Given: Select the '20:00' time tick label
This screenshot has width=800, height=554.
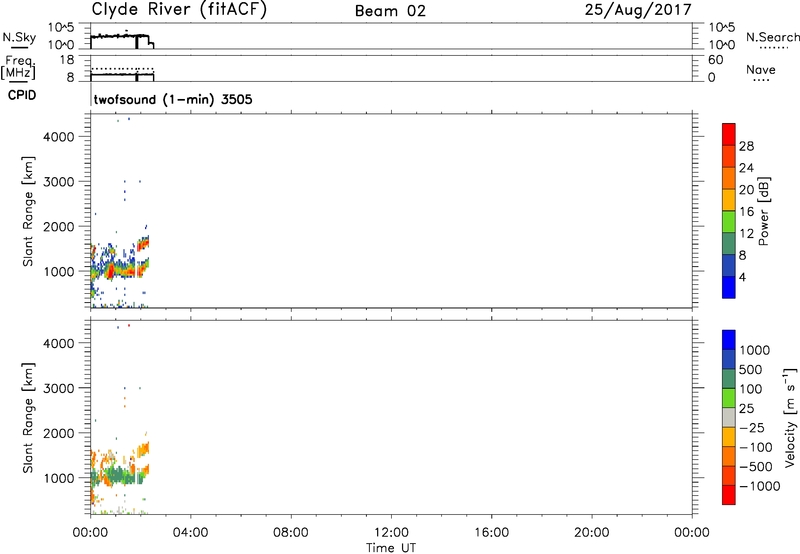Looking at the screenshot, I should click(591, 533).
